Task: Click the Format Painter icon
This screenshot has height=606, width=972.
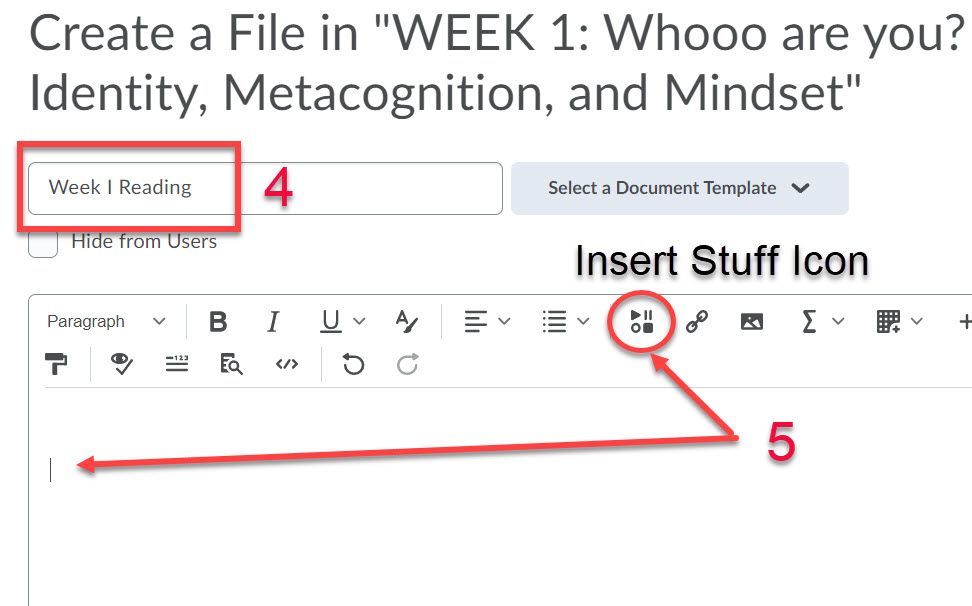Action: [x=57, y=363]
